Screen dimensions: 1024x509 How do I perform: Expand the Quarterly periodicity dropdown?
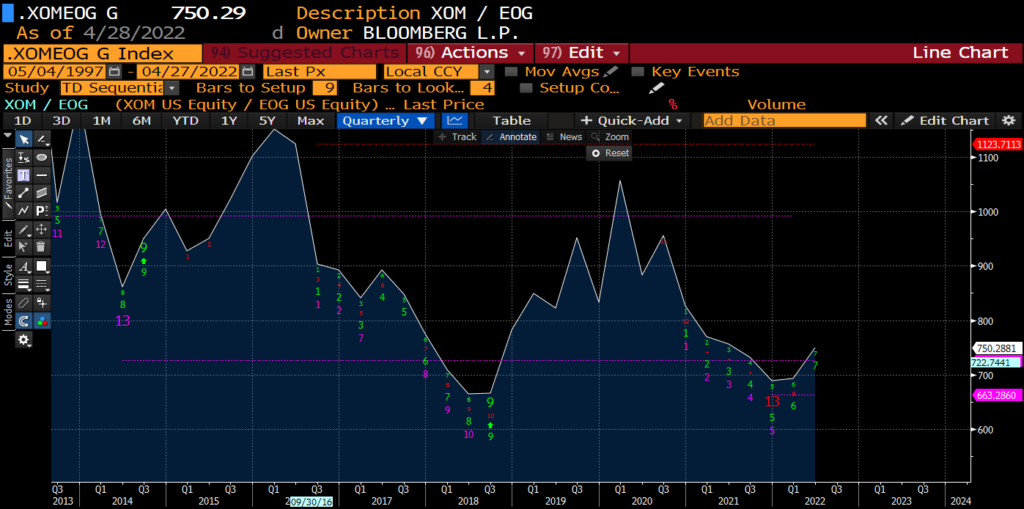[x=385, y=121]
